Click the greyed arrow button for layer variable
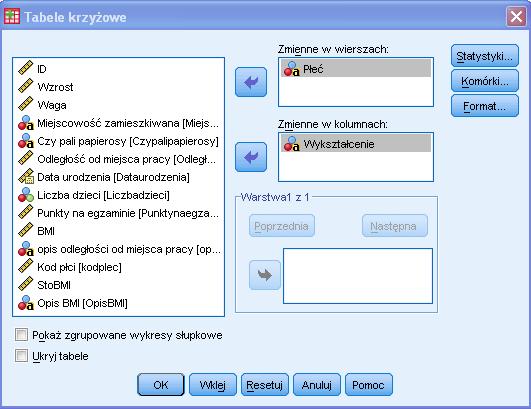The image size is (531, 409). (x=265, y=275)
